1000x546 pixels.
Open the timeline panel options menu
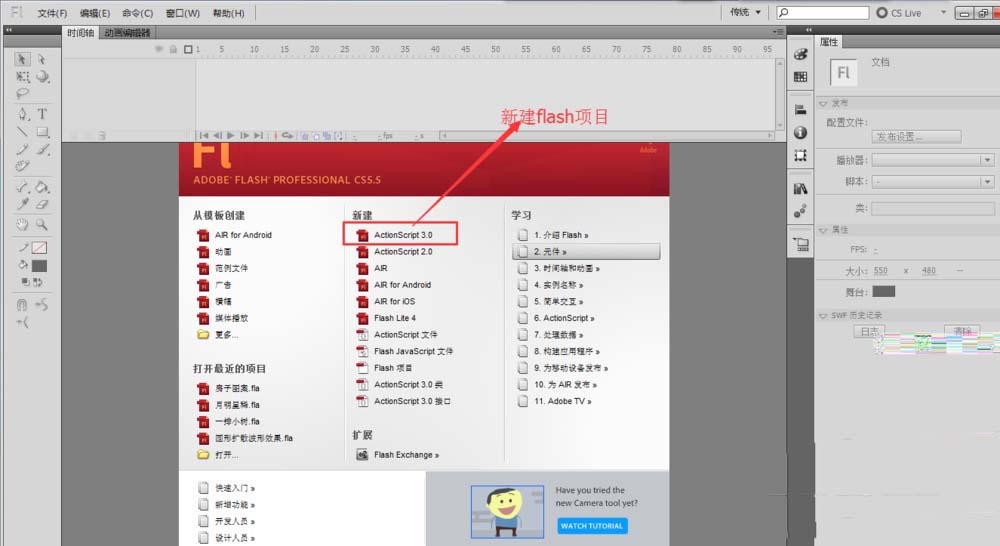[x=777, y=32]
